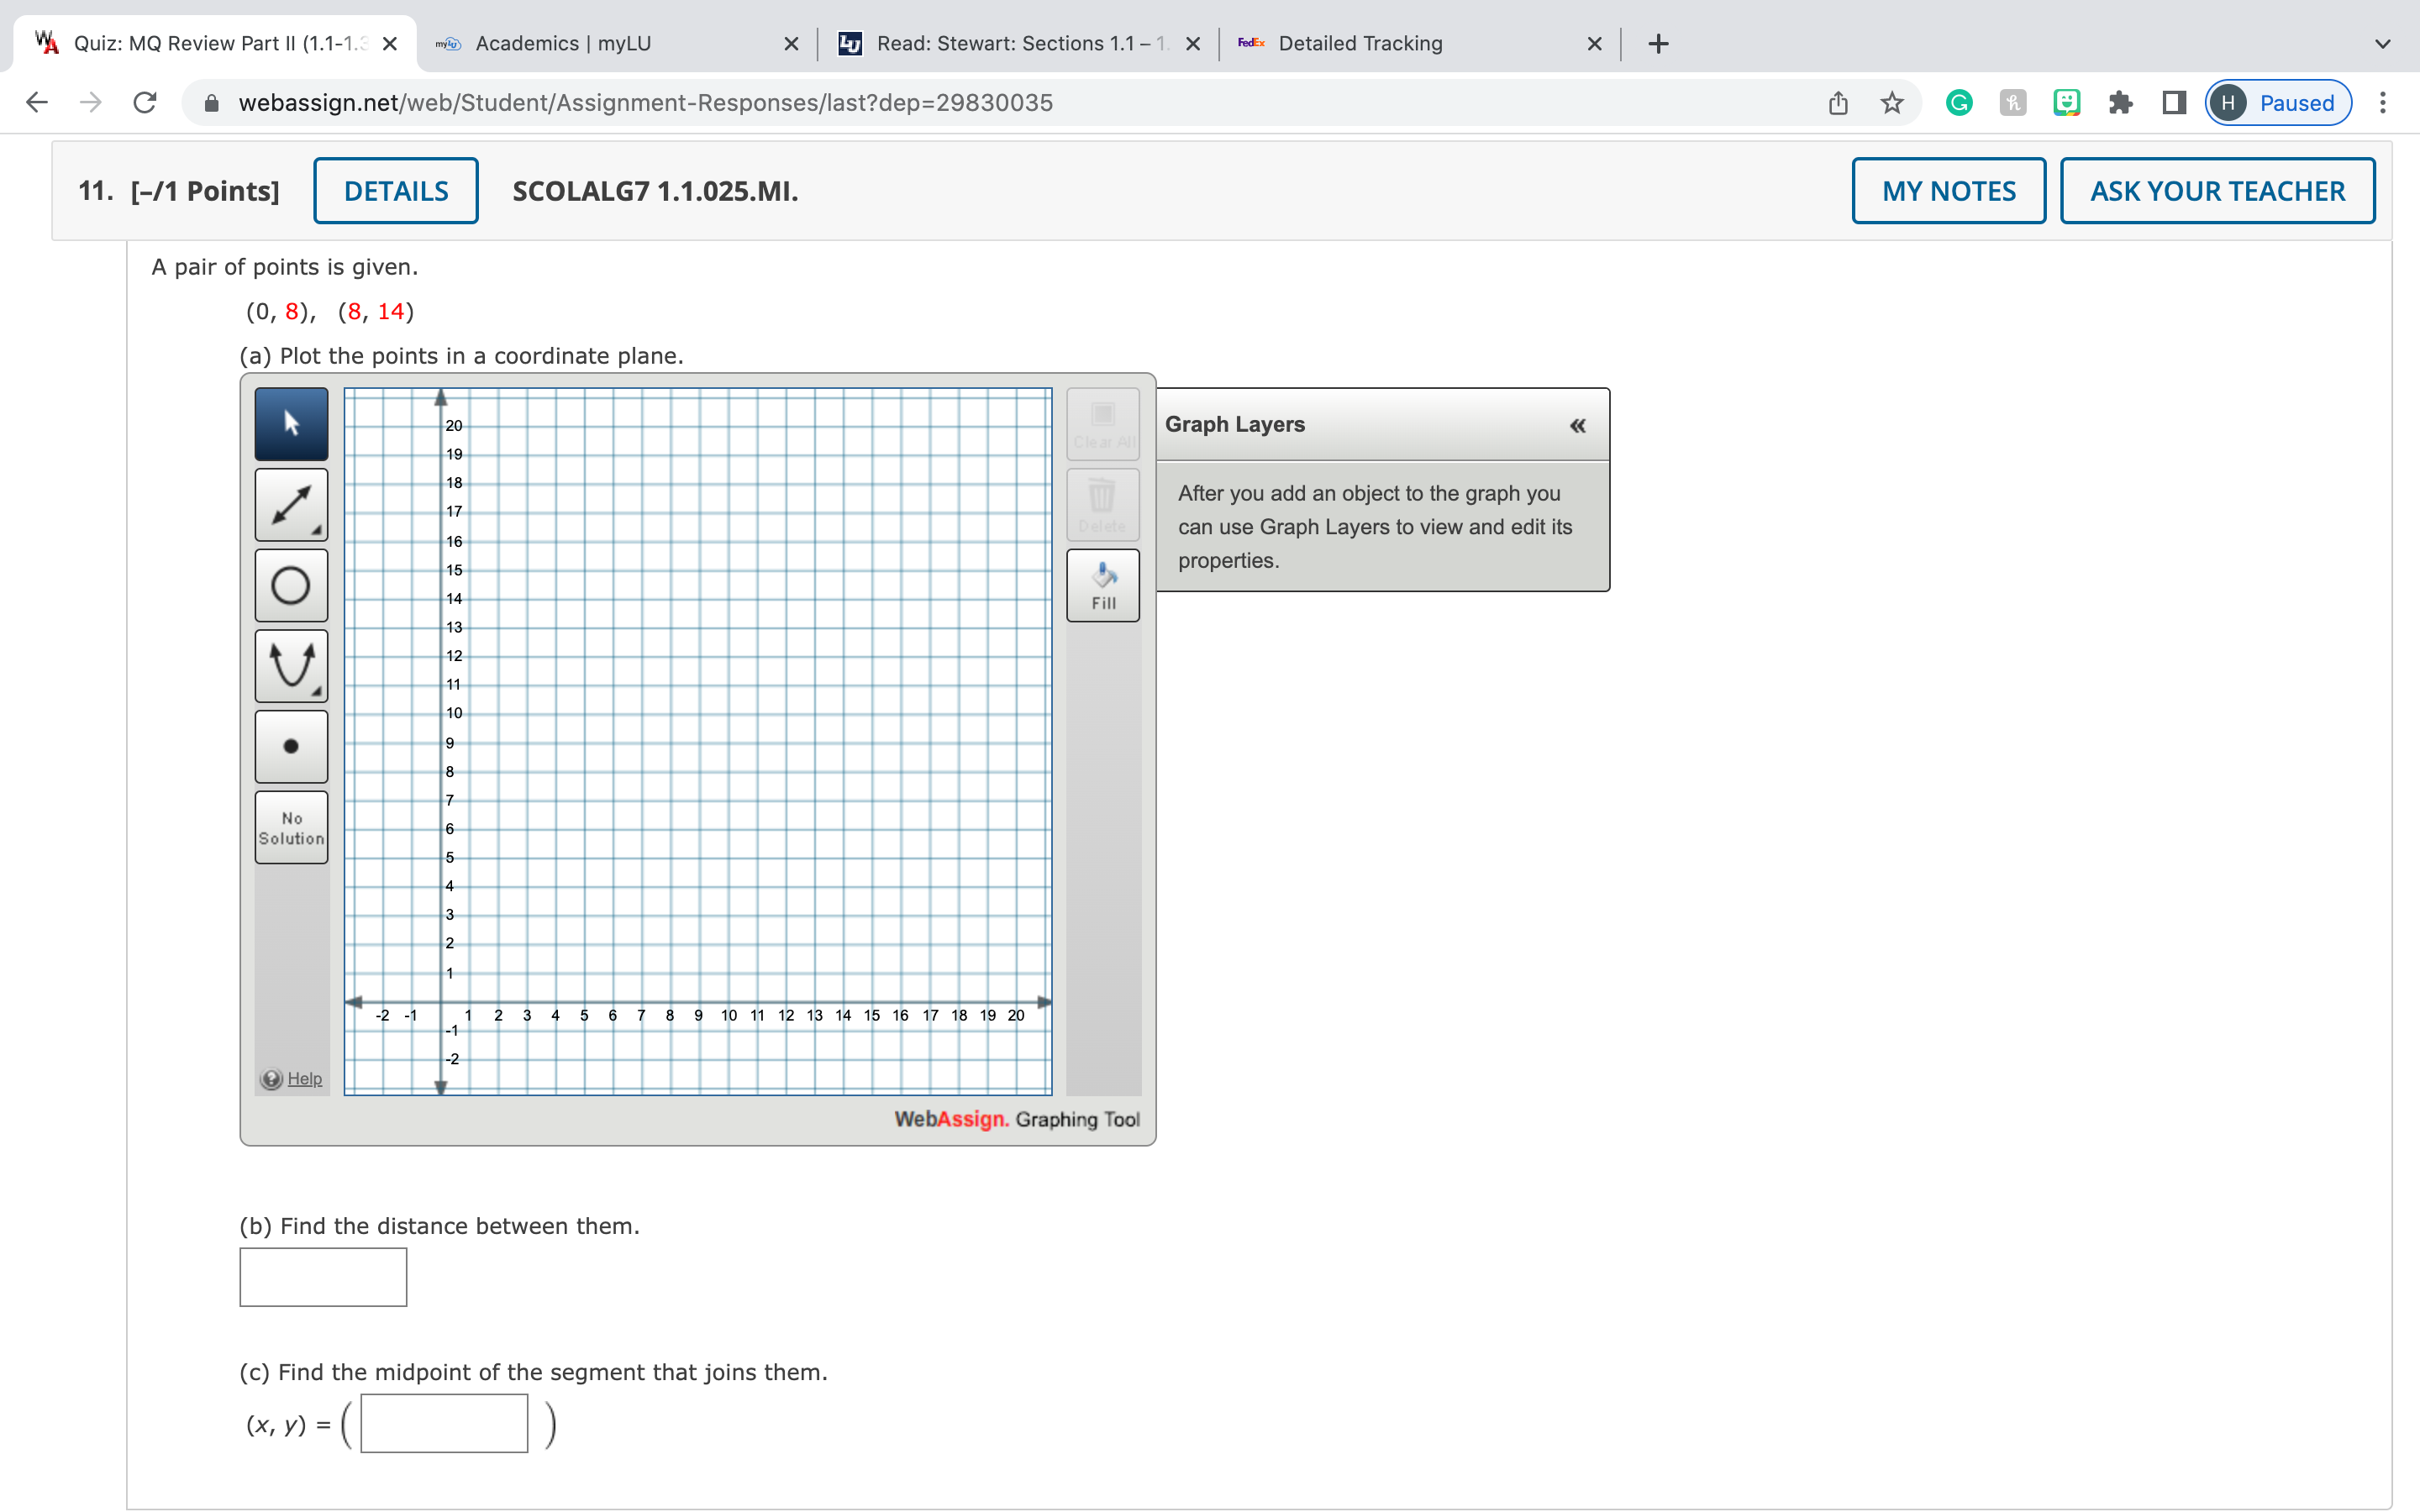Bookmark this page with star icon

[1891, 103]
